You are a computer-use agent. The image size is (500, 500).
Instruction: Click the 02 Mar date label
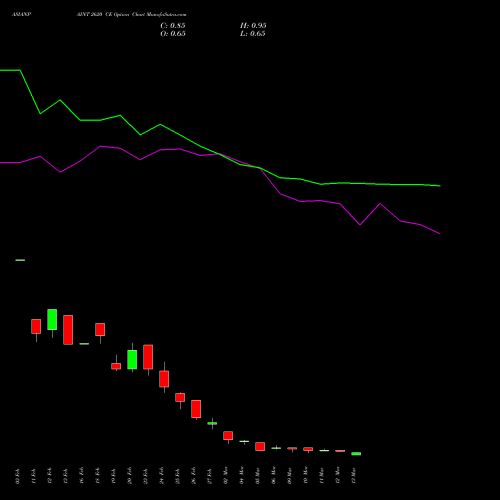[225, 476]
